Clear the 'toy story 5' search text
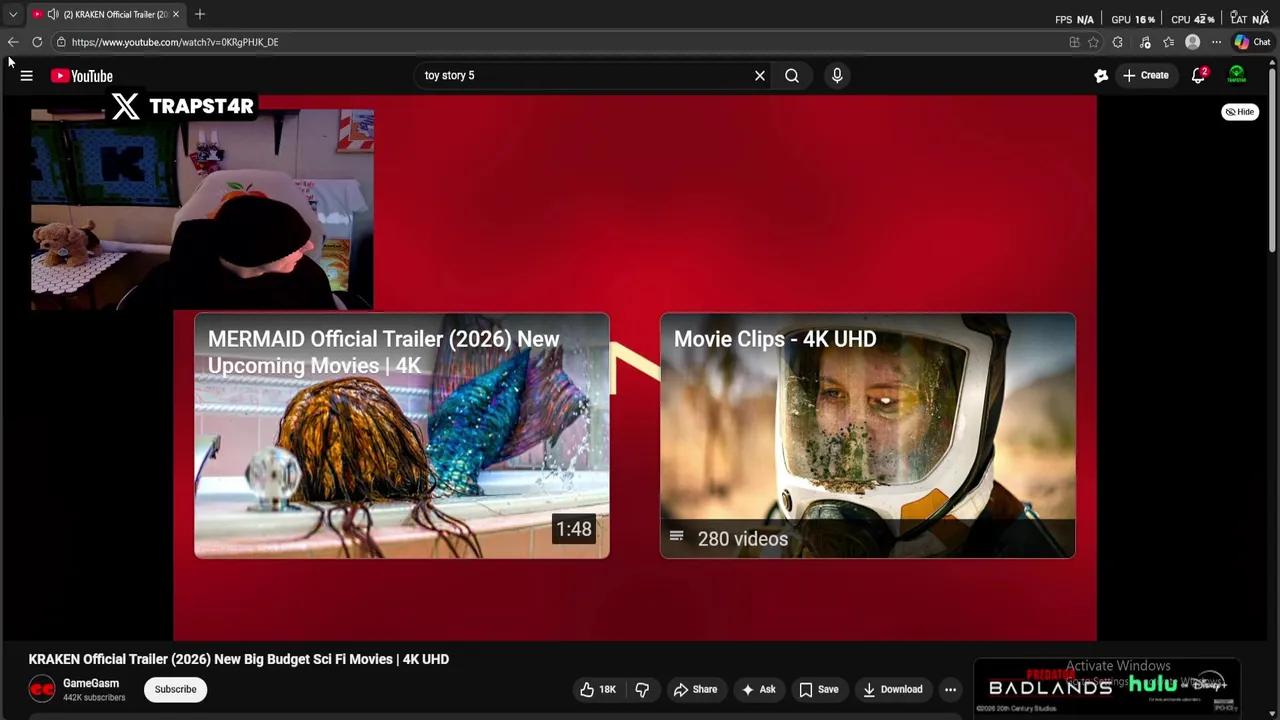Image resolution: width=1280 pixels, height=720 pixels. 760,75
